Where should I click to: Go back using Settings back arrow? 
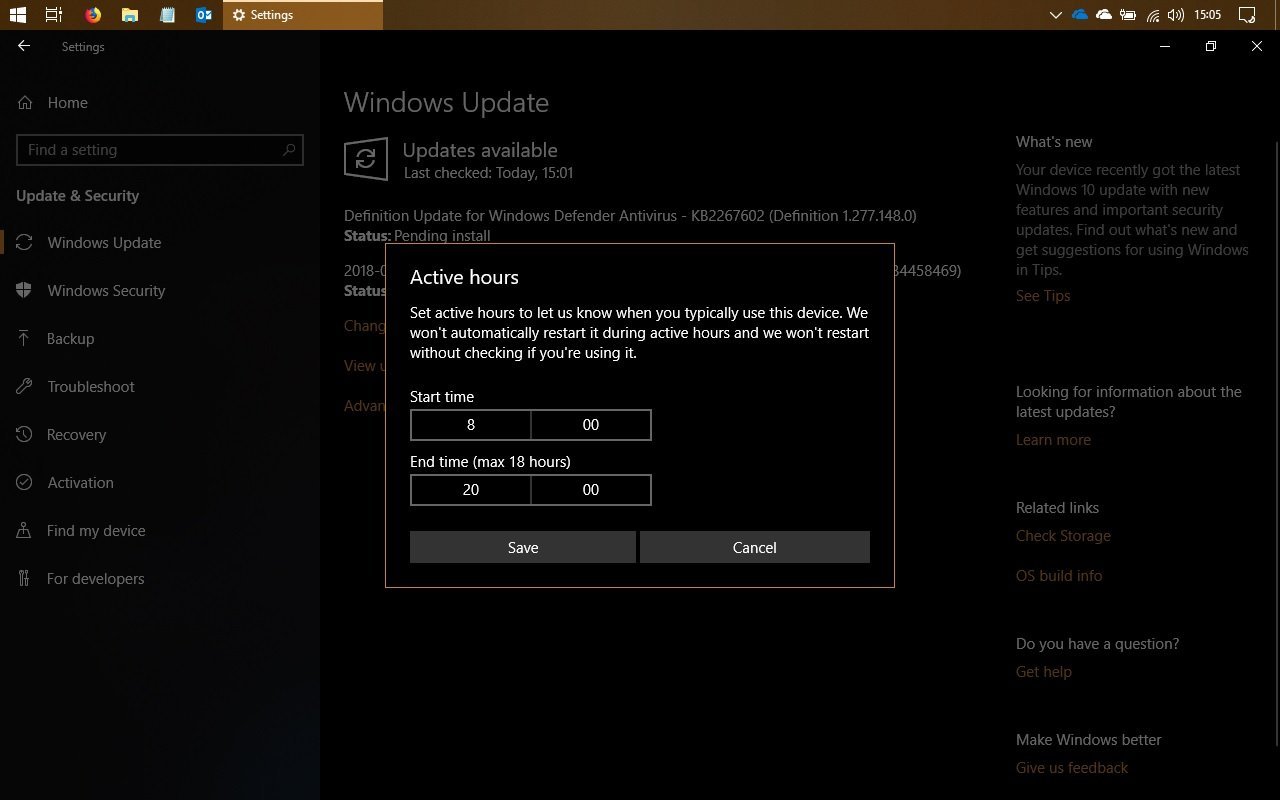[x=24, y=46]
